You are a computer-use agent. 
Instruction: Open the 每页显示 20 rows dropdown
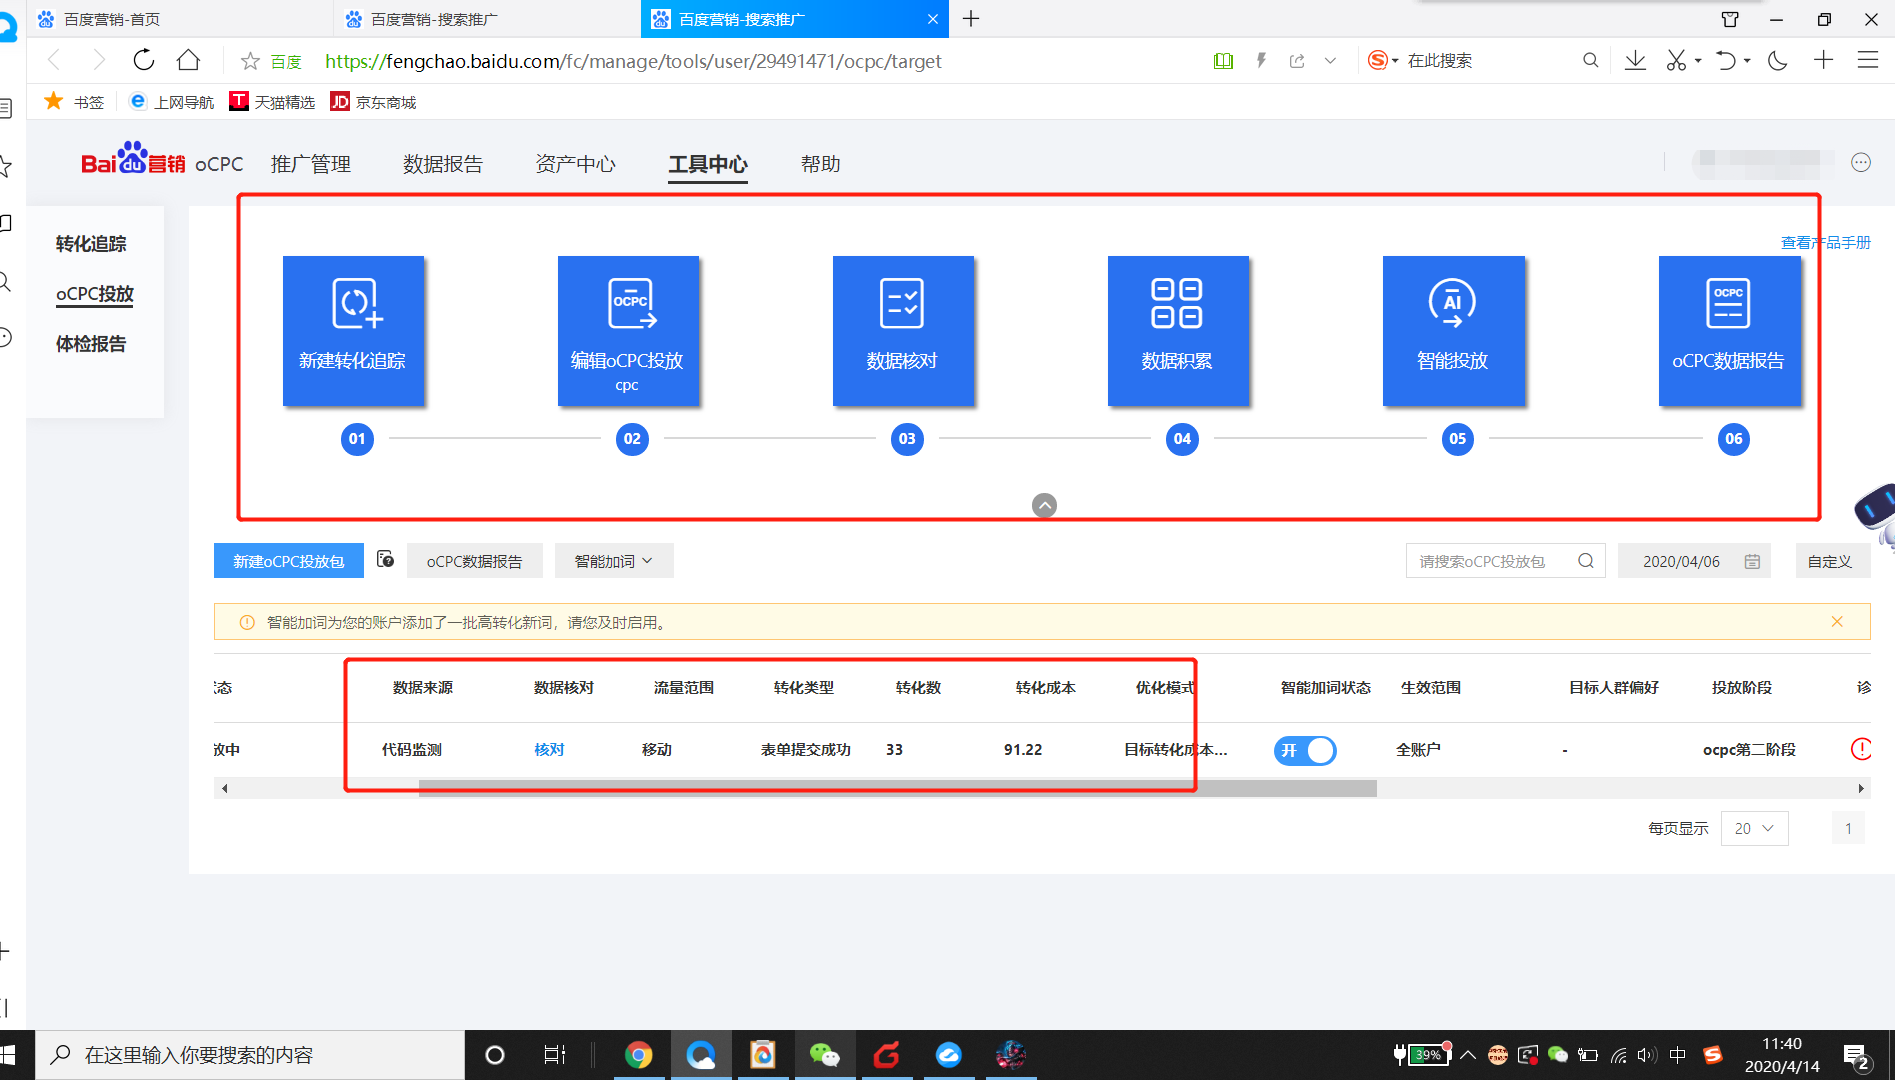point(1754,828)
